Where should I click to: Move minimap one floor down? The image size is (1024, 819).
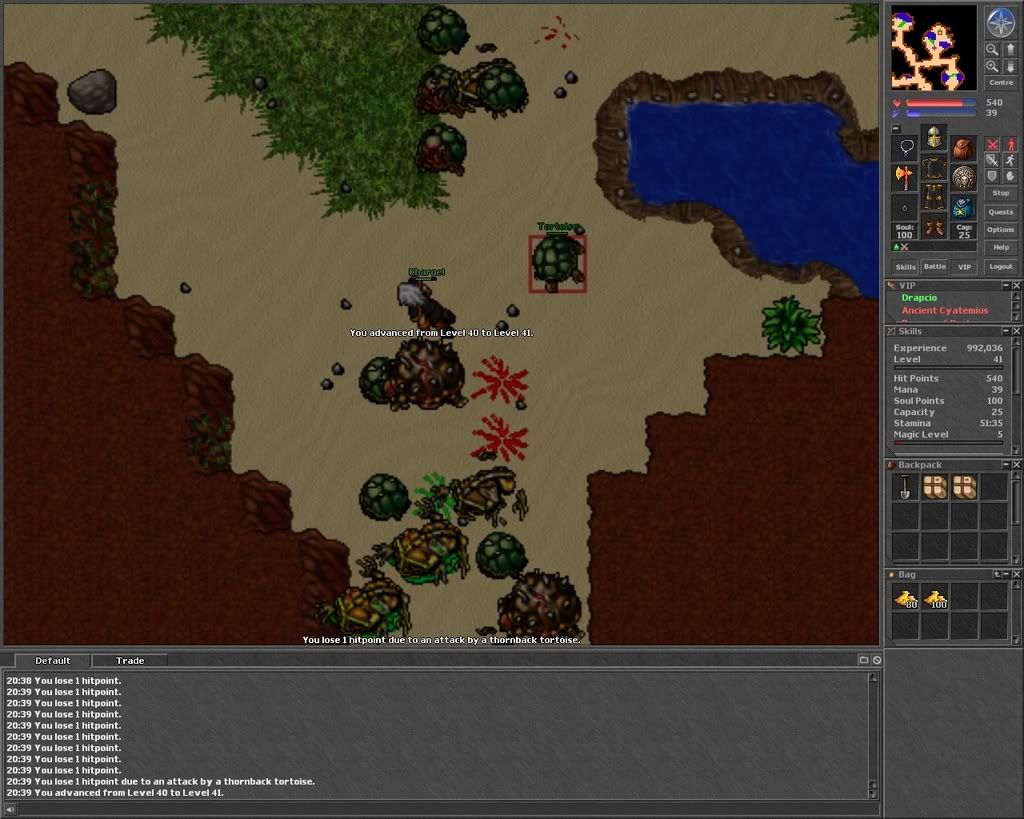coord(1010,66)
